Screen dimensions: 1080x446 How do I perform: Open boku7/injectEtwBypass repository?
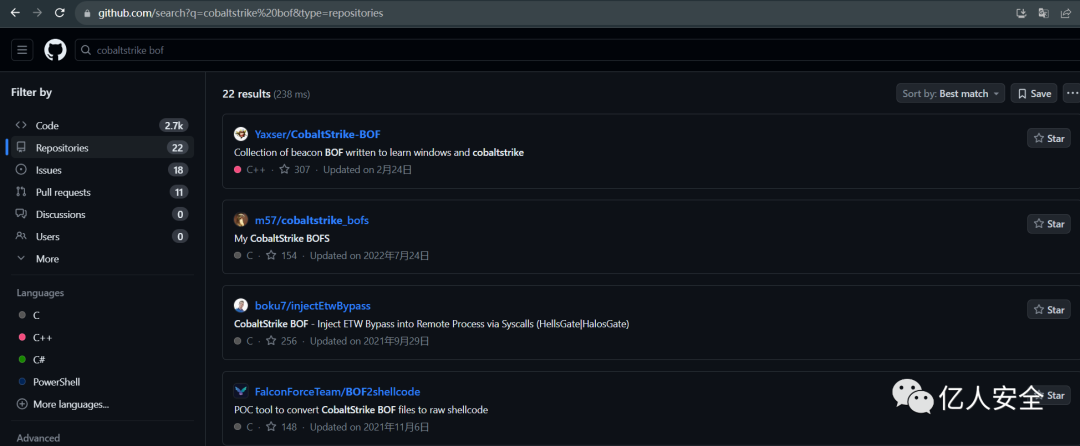[x=313, y=306]
